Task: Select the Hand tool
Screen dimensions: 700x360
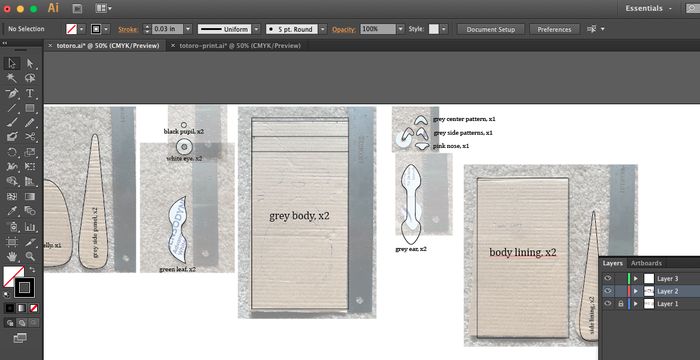Action: [12, 256]
